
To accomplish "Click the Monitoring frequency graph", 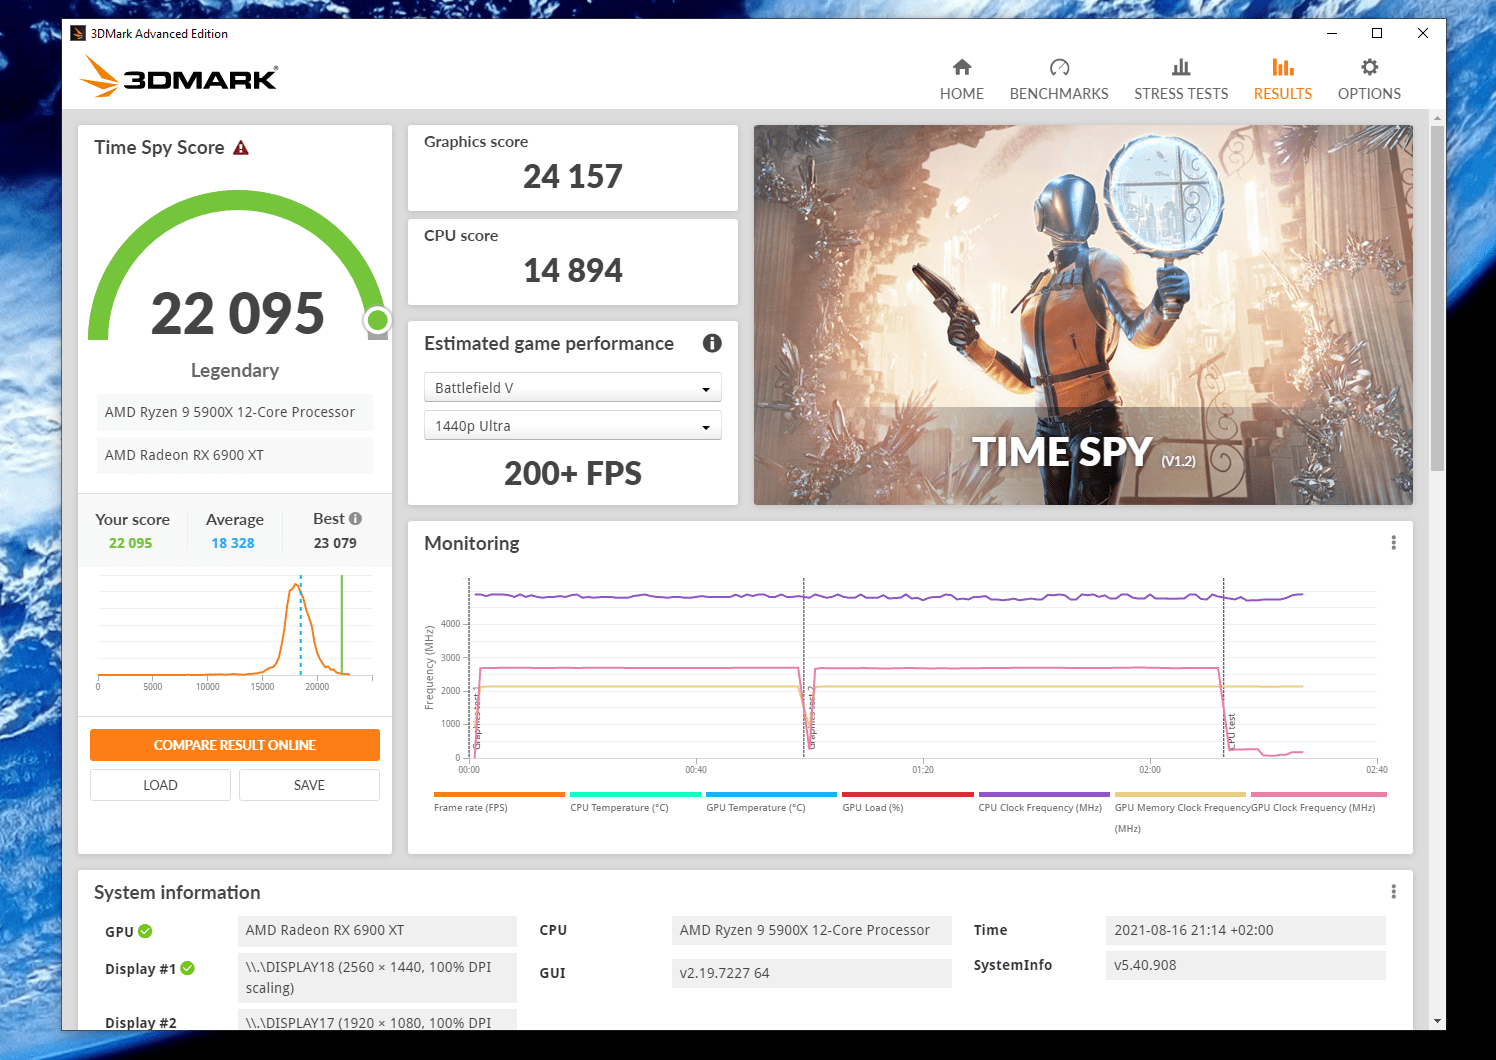I will [x=922, y=668].
